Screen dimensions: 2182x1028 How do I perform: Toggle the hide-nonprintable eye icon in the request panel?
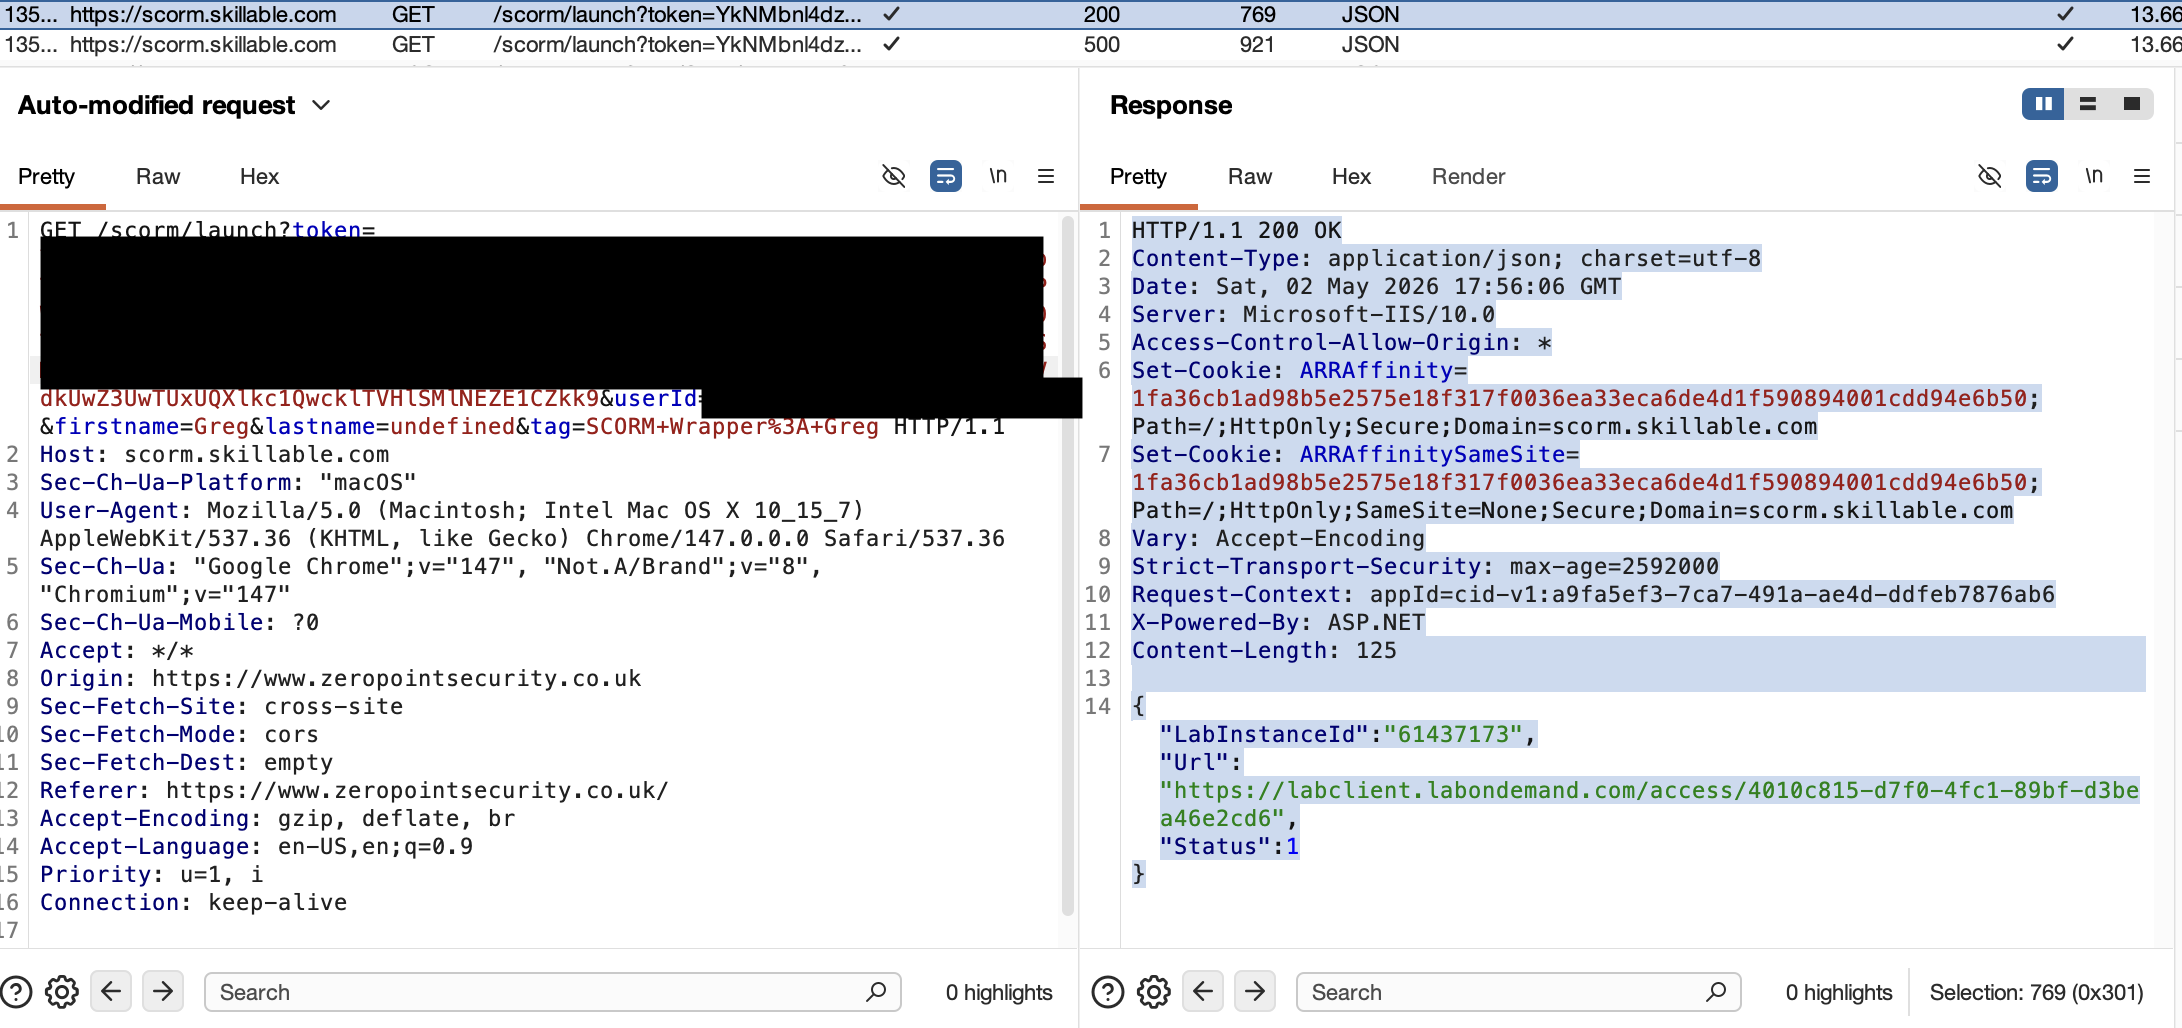pyautogui.click(x=894, y=176)
